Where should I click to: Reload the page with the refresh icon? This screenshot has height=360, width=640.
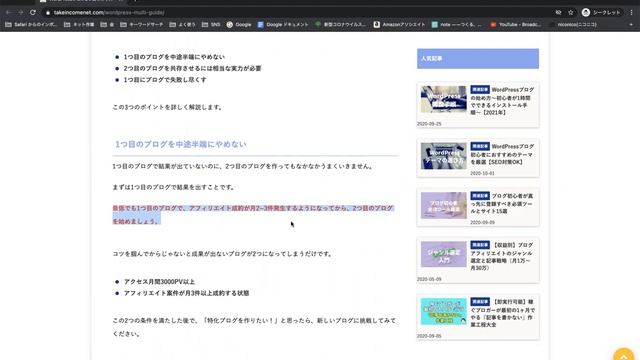(x=33, y=13)
